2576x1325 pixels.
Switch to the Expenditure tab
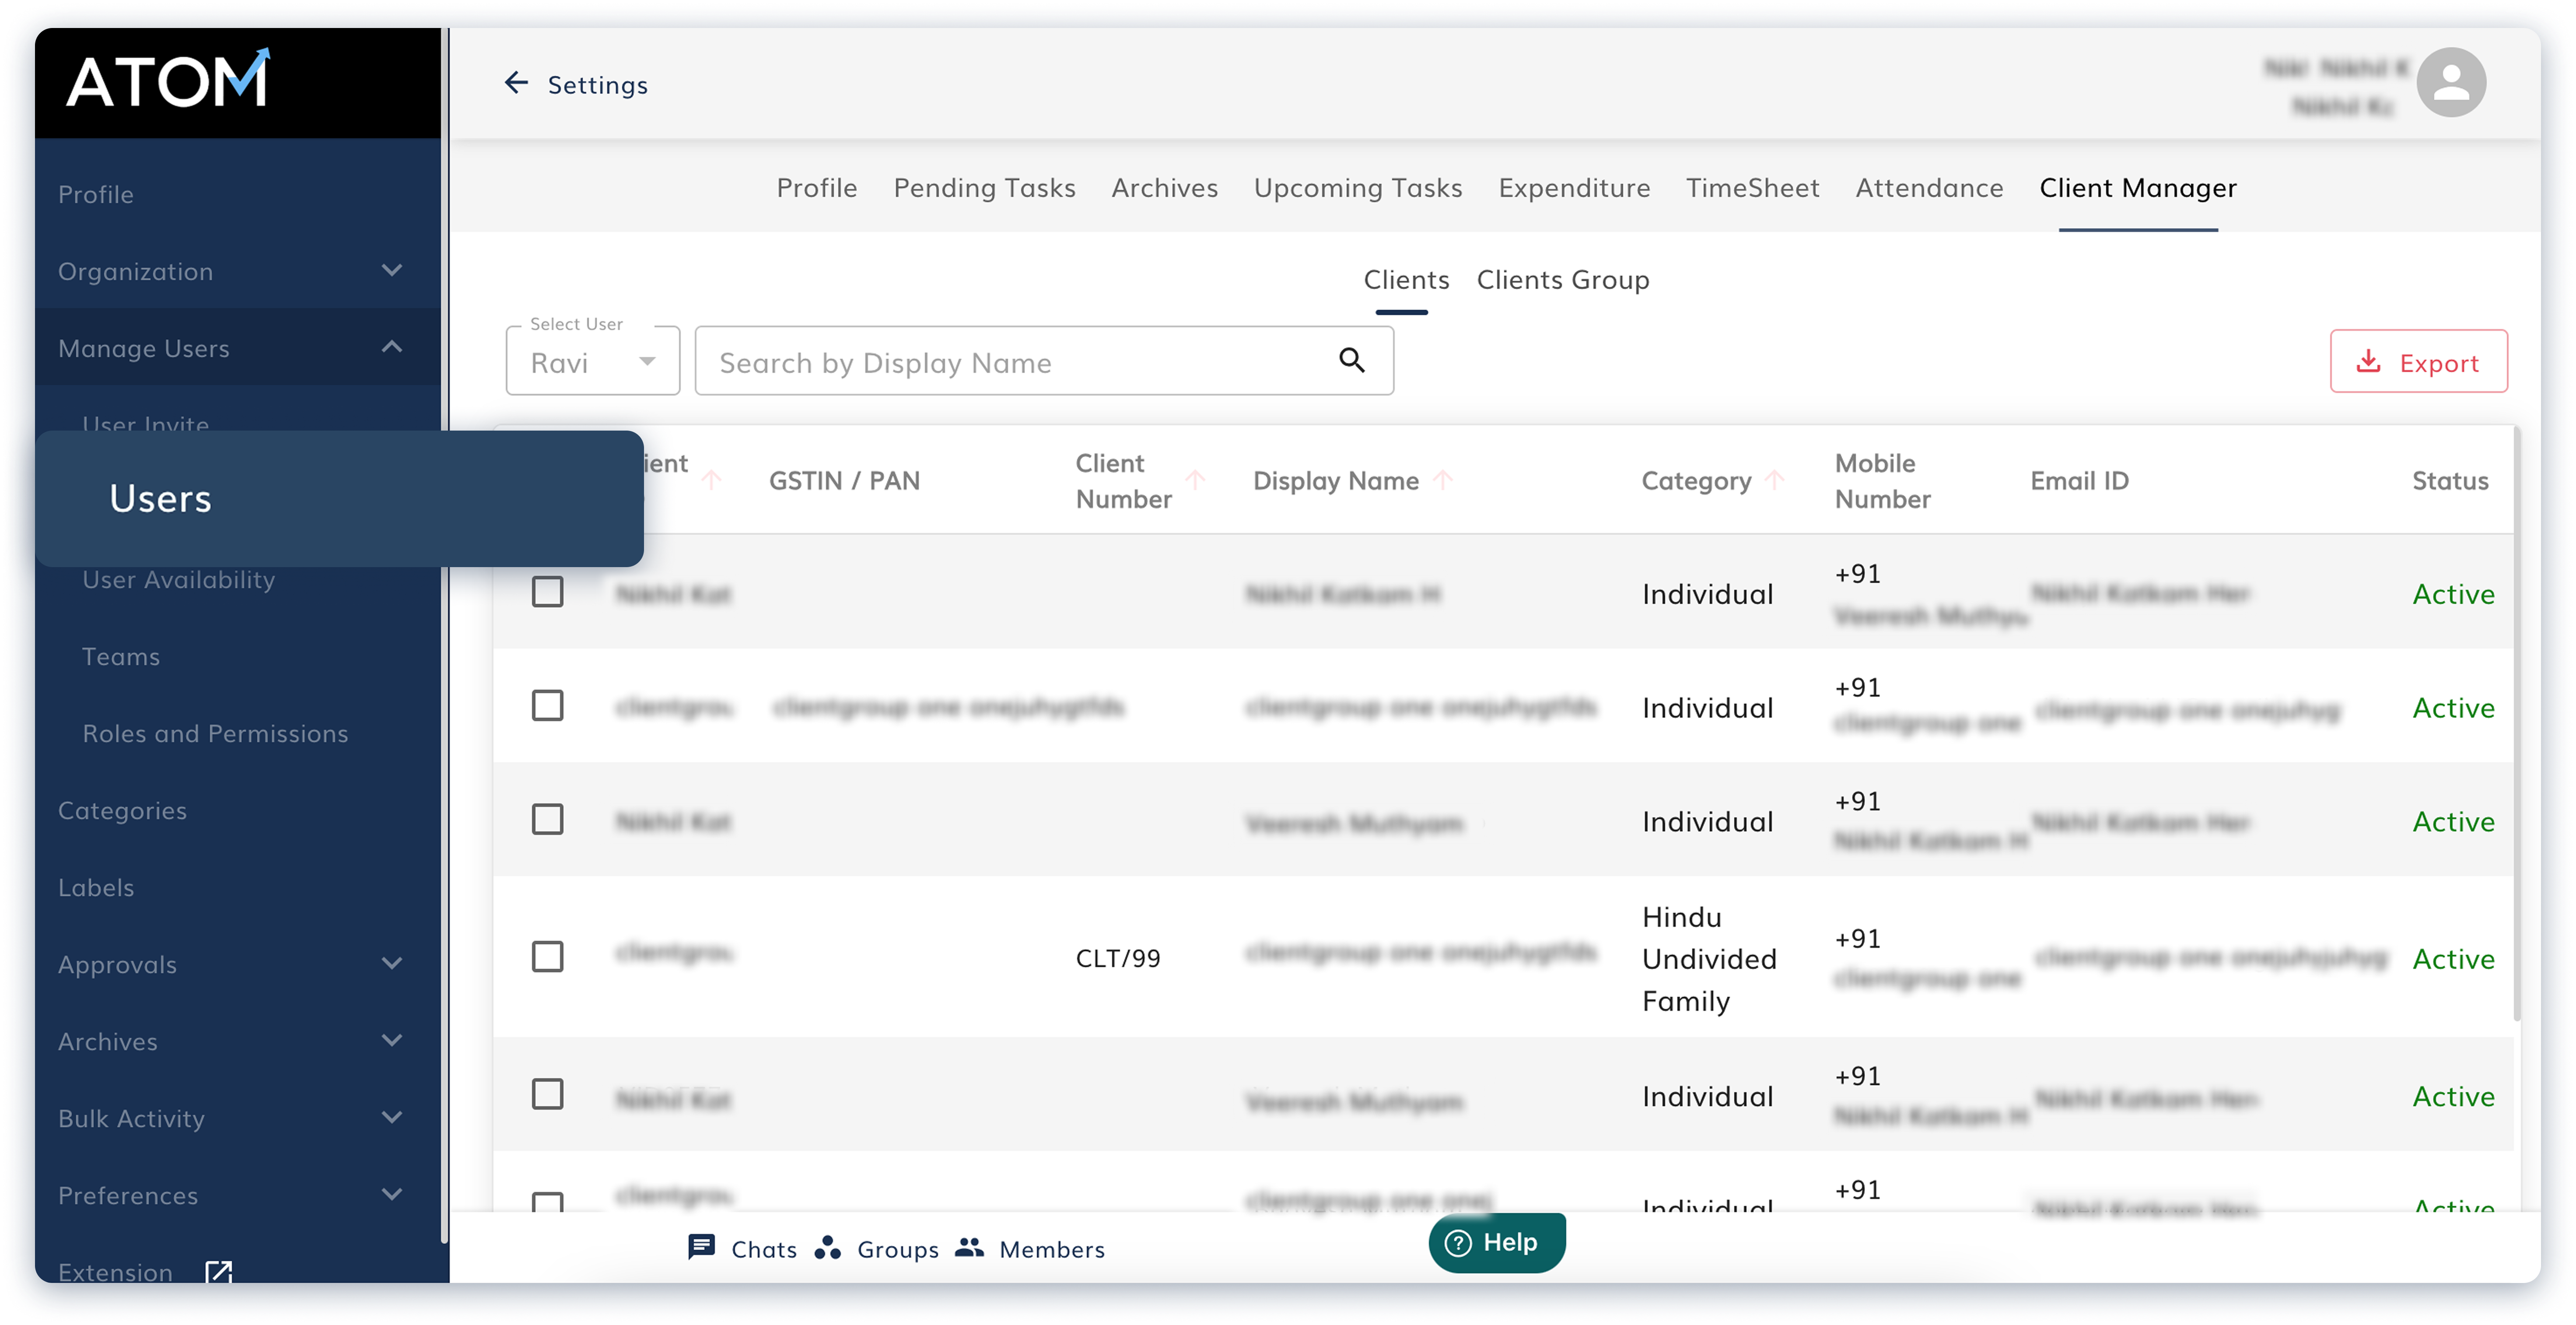click(1574, 188)
